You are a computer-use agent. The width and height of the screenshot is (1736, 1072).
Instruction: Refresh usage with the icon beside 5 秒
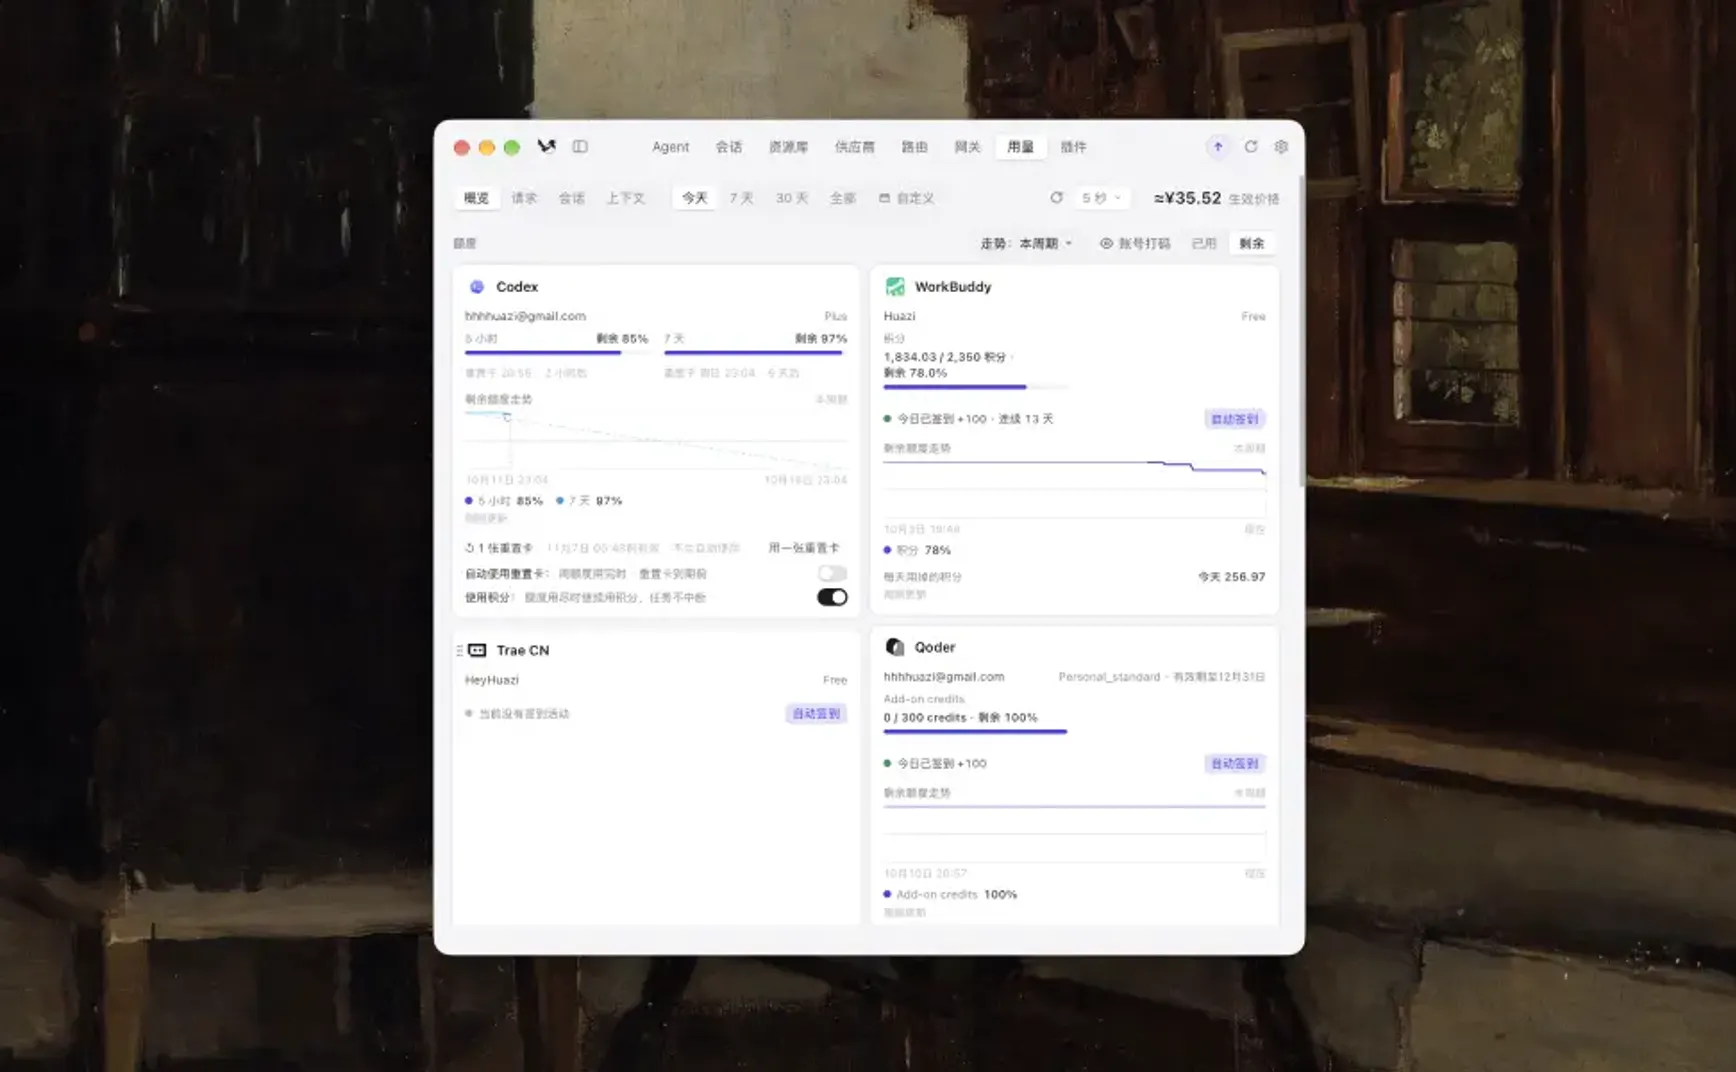1056,198
